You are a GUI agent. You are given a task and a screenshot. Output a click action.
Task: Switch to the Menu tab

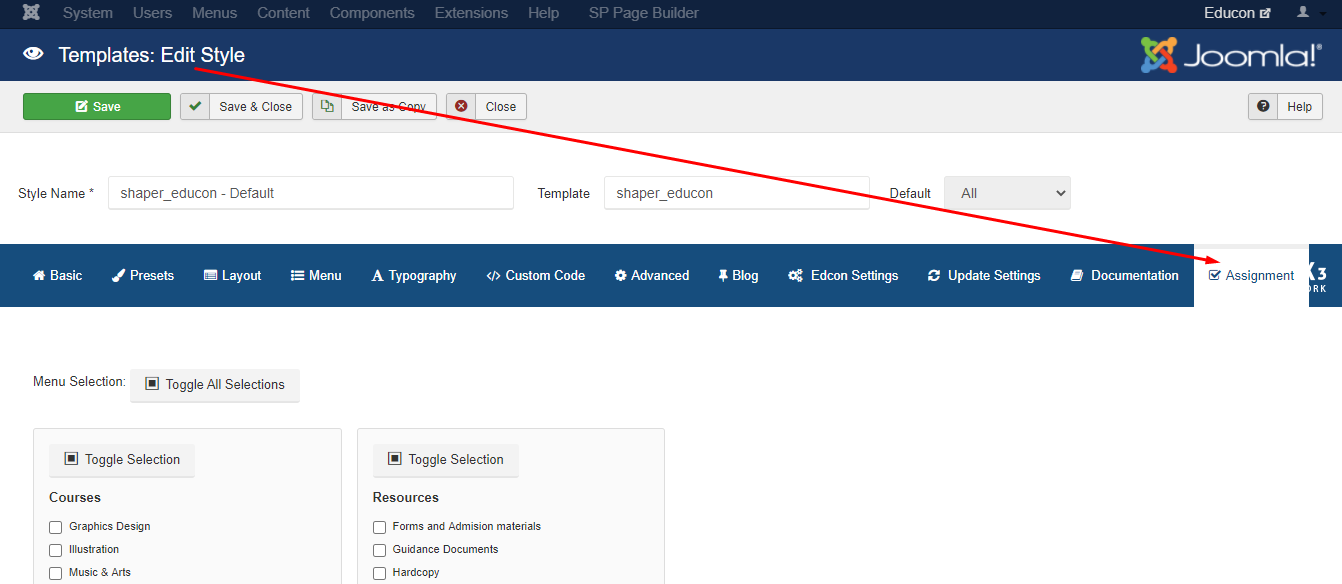coord(316,275)
